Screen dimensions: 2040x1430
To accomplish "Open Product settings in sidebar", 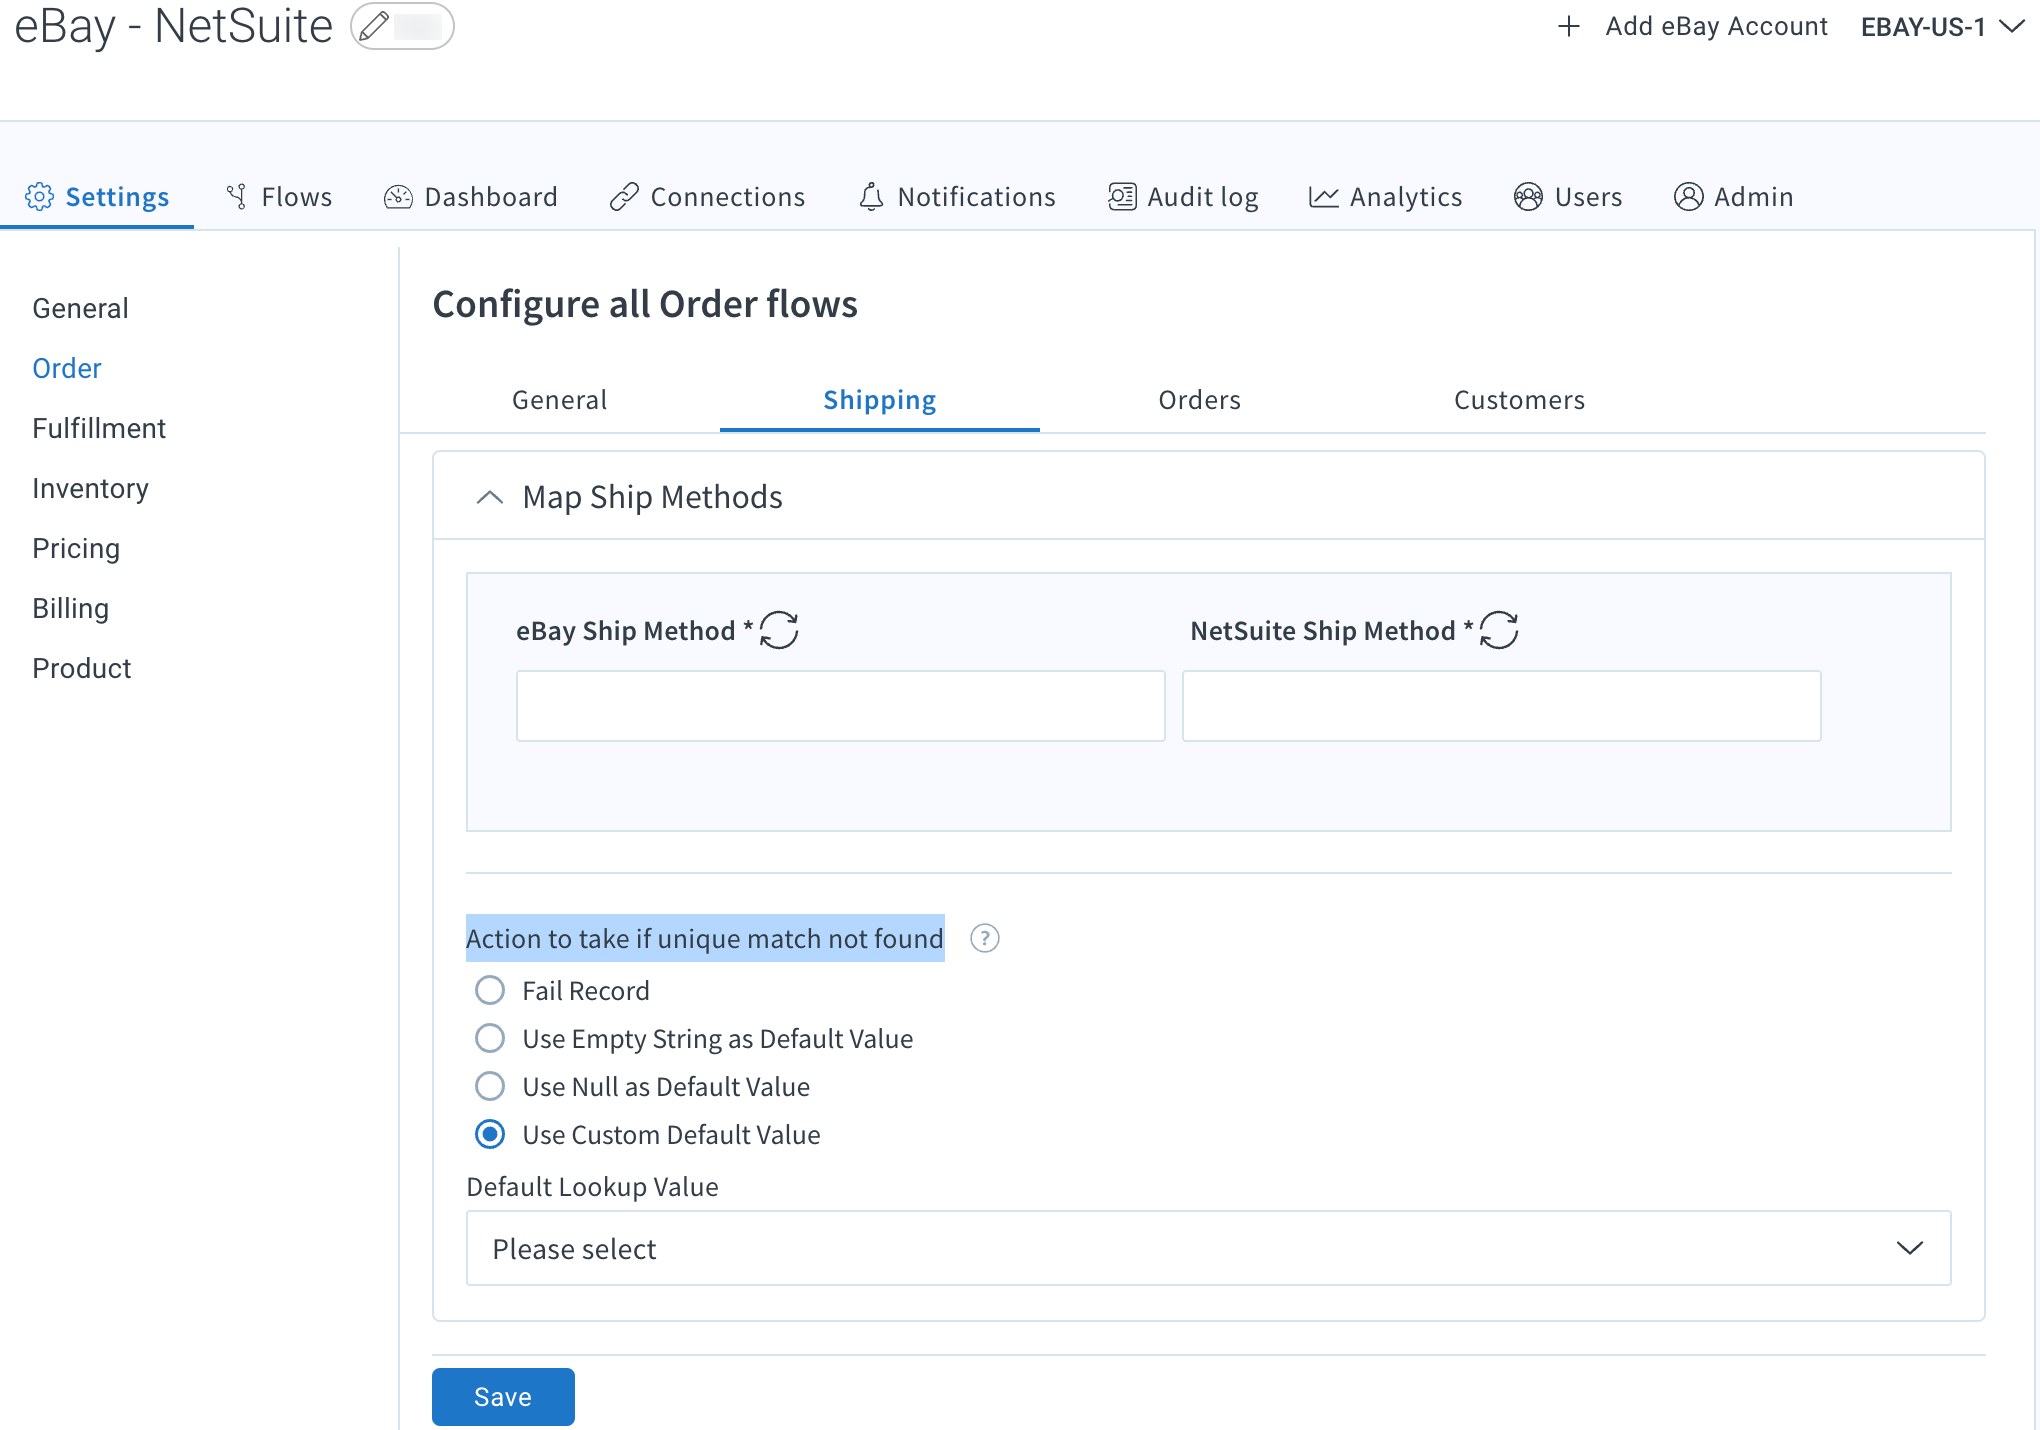I will pyautogui.click(x=82, y=668).
